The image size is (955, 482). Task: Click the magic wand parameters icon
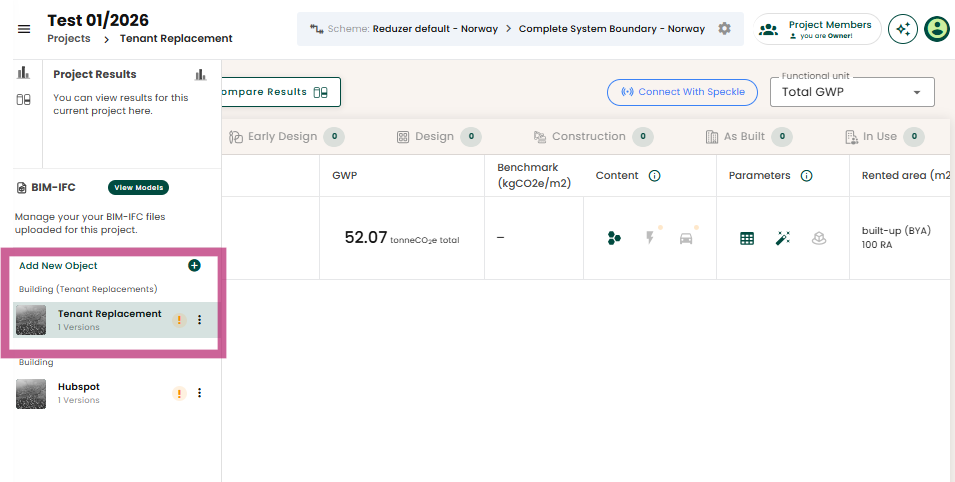tap(783, 238)
